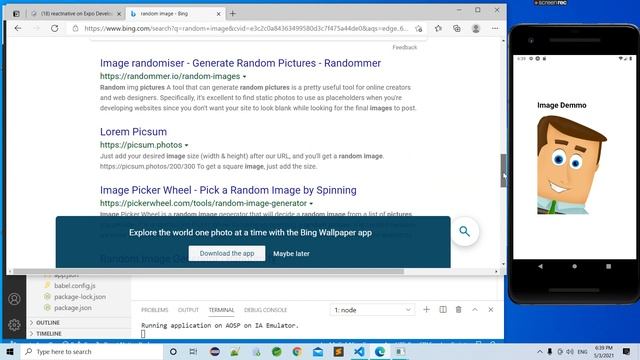Open VS Code Manage gear icon
This screenshot has width=640, height=360.
(x=14, y=325)
